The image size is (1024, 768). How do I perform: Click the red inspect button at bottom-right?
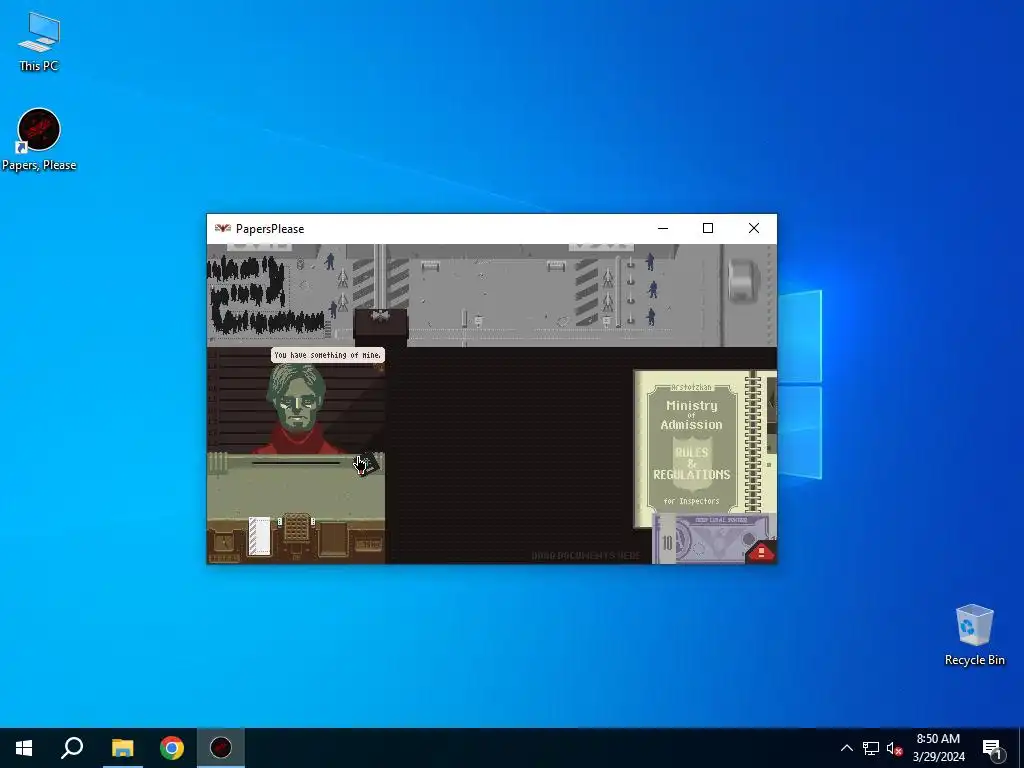tap(761, 552)
